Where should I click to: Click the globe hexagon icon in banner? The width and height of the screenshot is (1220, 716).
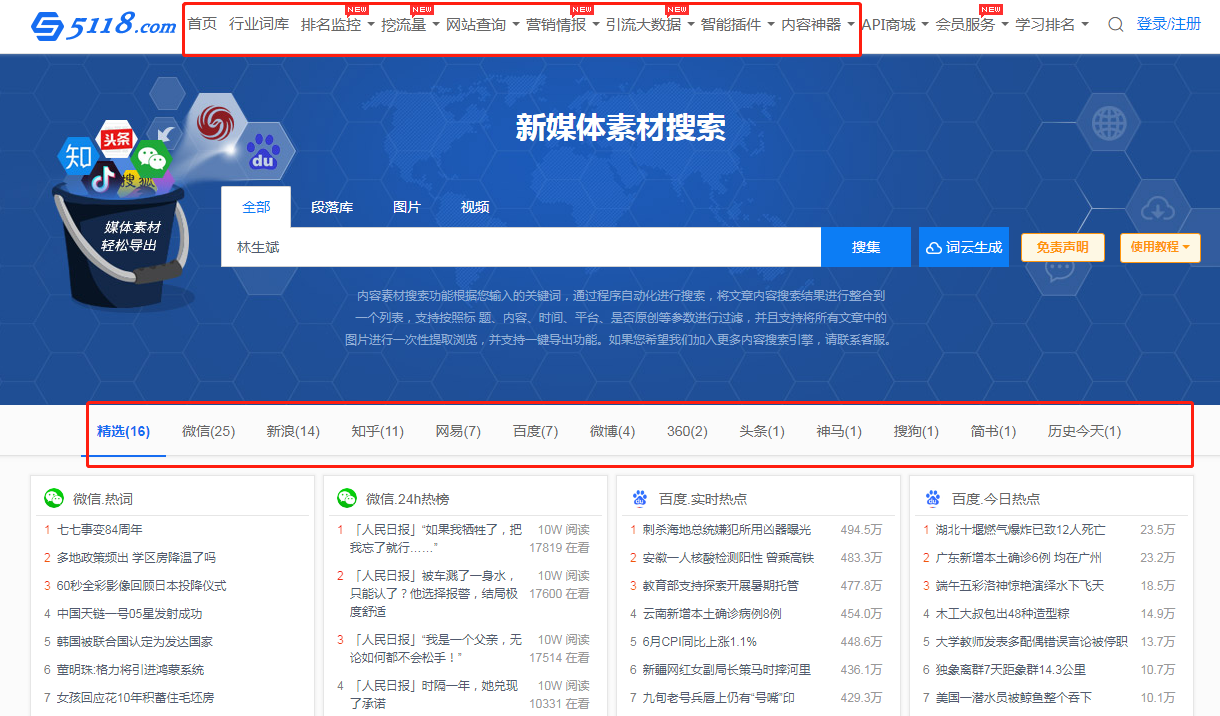(x=1110, y=124)
